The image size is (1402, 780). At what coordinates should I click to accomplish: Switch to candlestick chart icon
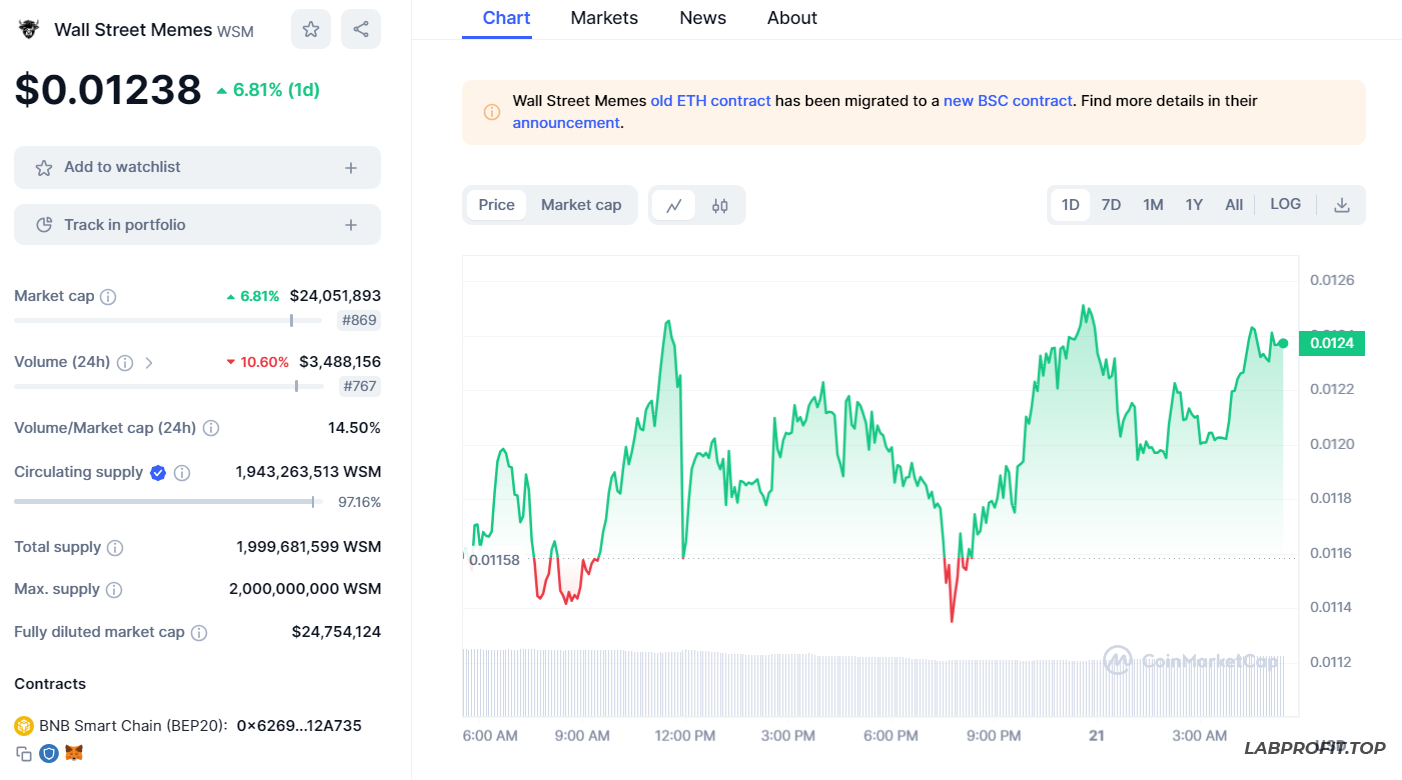[x=720, y=205]
